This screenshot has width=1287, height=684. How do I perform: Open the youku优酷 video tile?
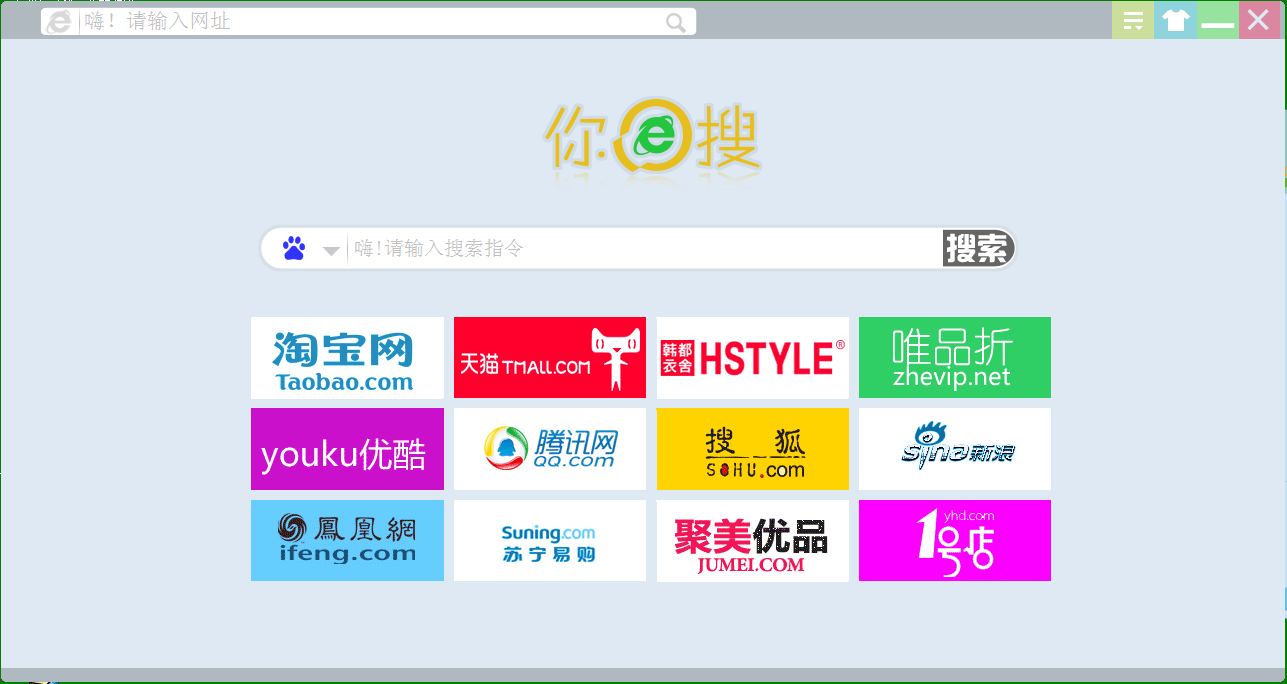tap(346, 448)
